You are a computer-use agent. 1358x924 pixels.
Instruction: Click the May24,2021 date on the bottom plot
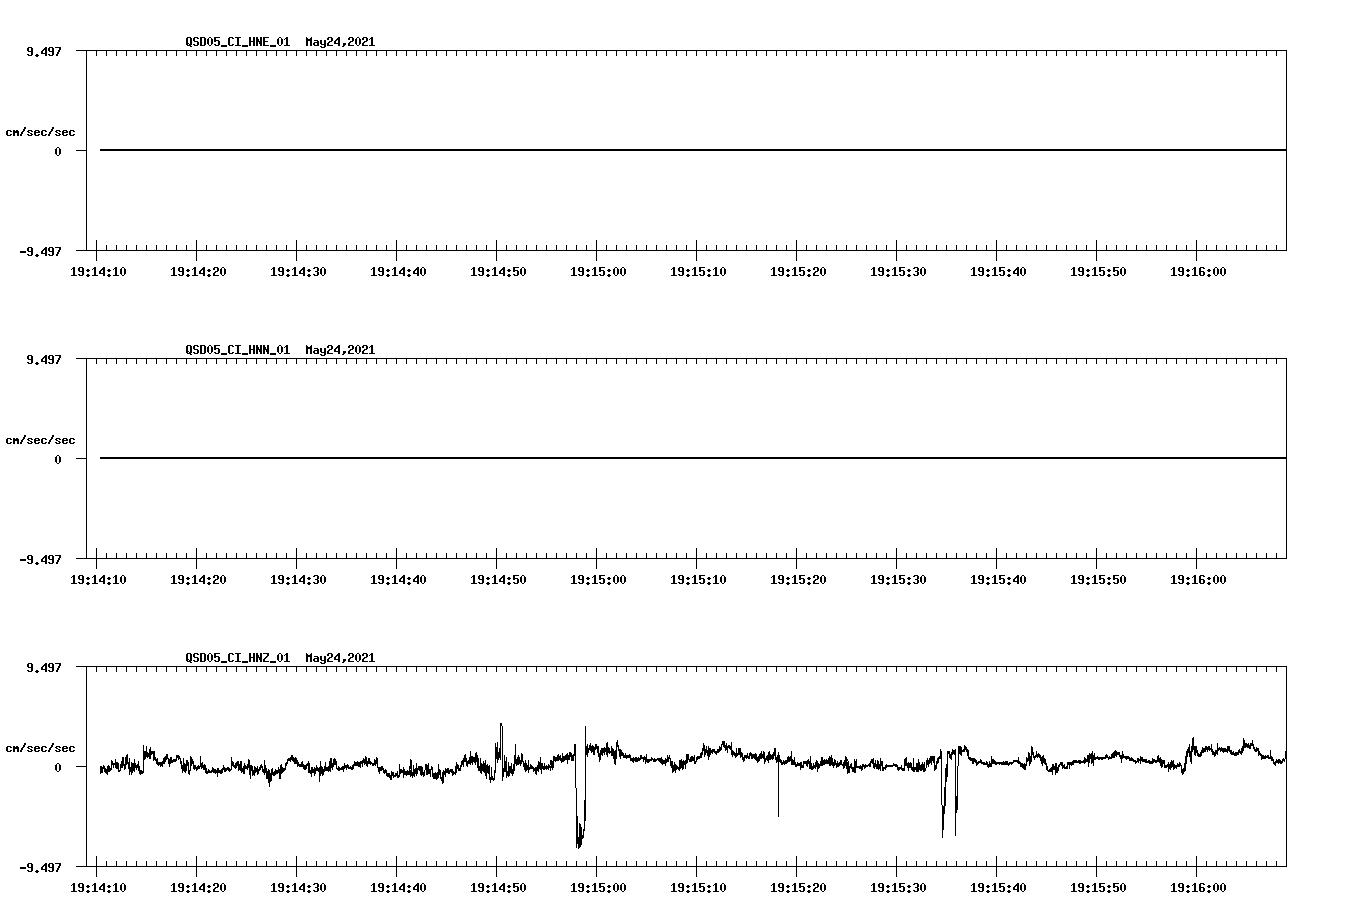pos(339,658)
